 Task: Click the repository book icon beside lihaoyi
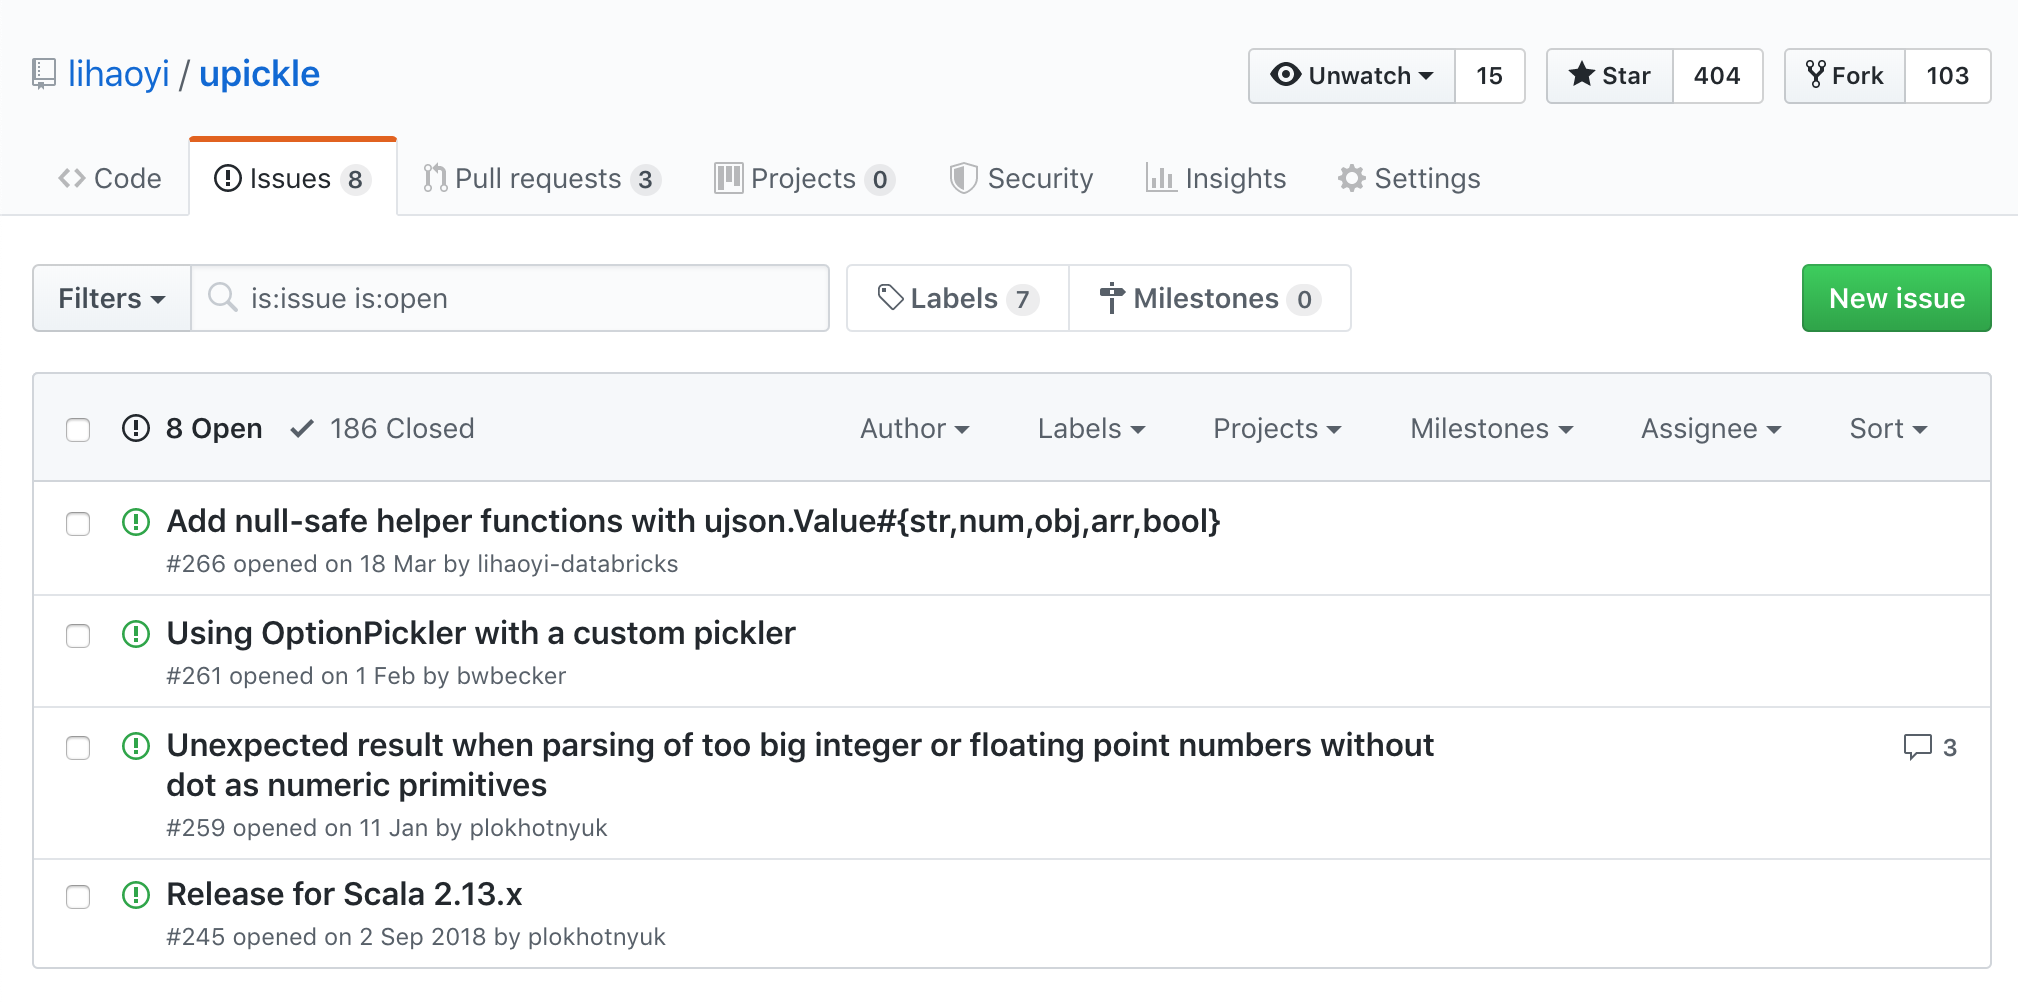click(43, 74)
